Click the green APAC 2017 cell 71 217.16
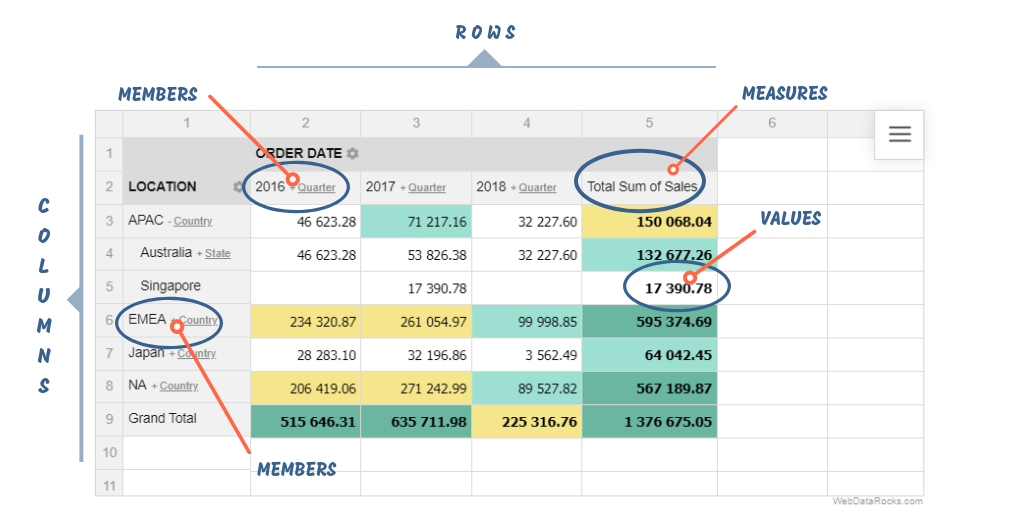This screenshot has height=512, width=1024. [416, 221]
